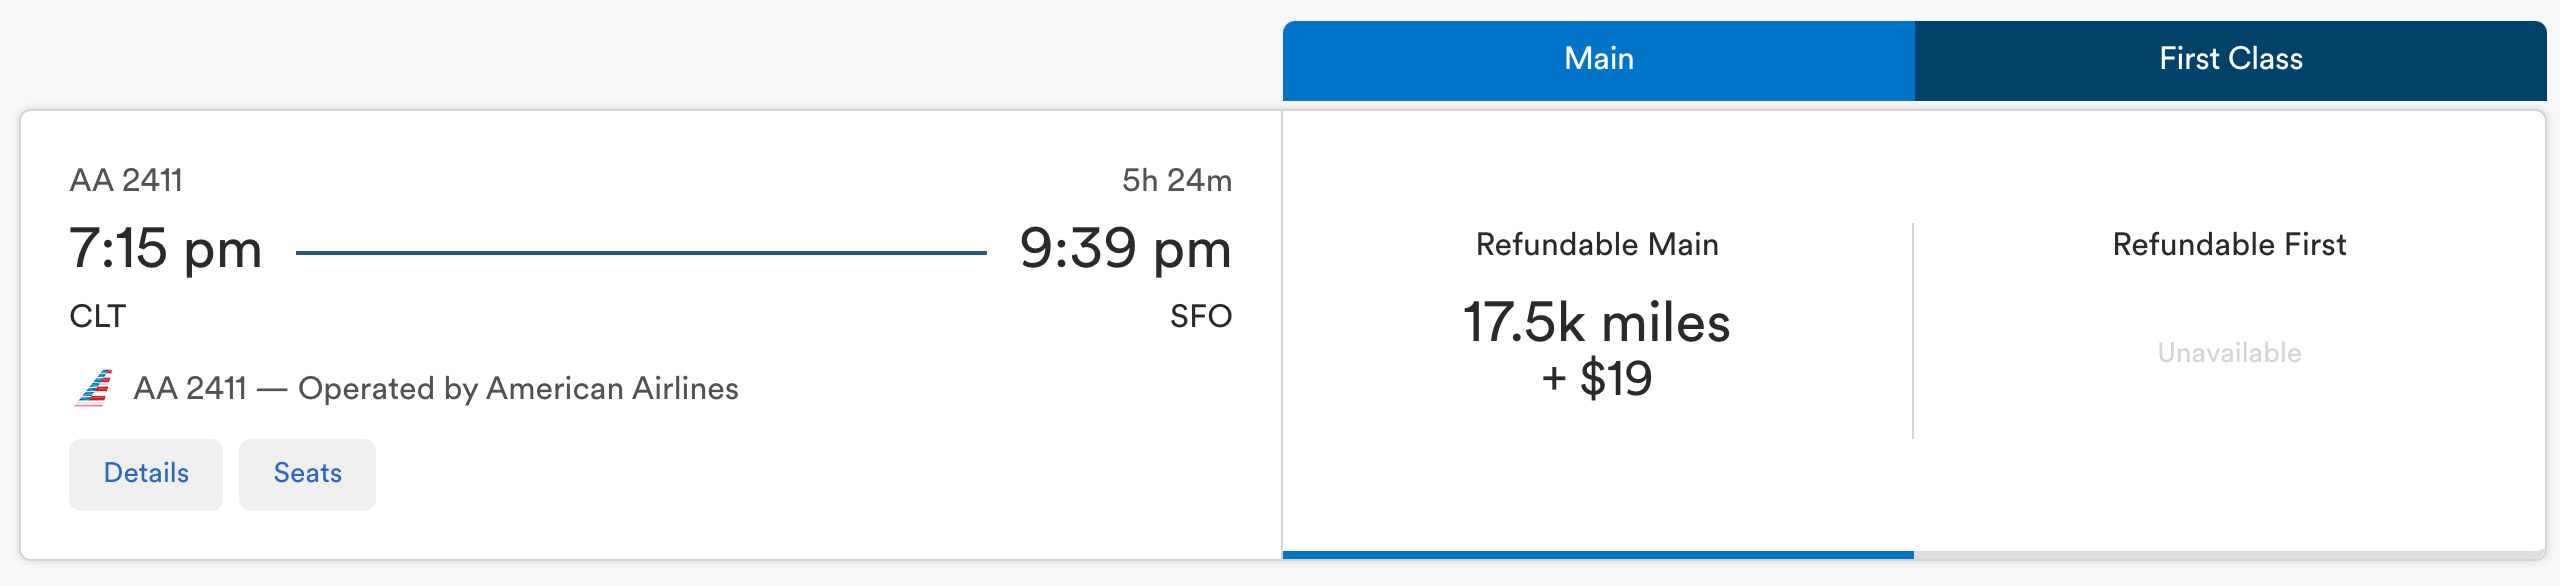Open the Seats selection for AA 2411

[306, 473]
